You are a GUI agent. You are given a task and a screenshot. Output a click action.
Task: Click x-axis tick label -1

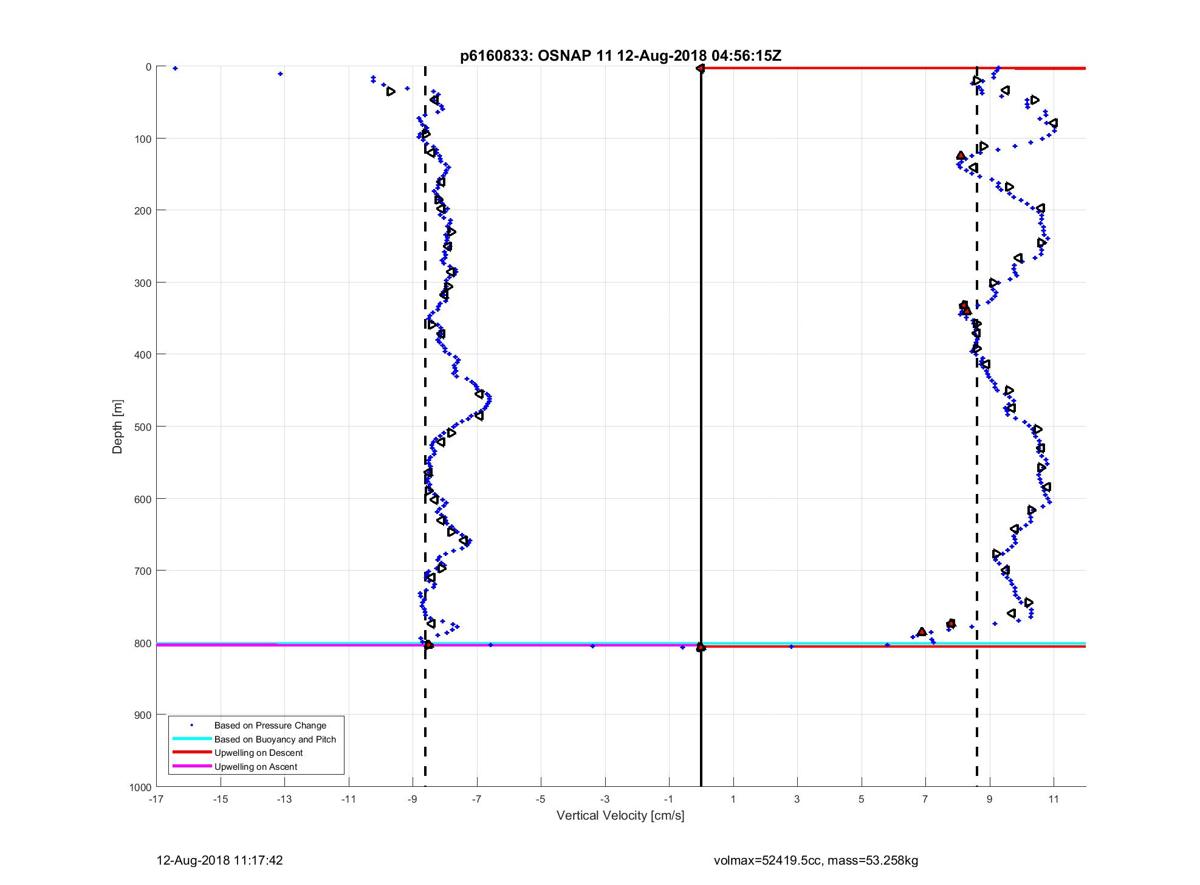click(x=668, y=799)
